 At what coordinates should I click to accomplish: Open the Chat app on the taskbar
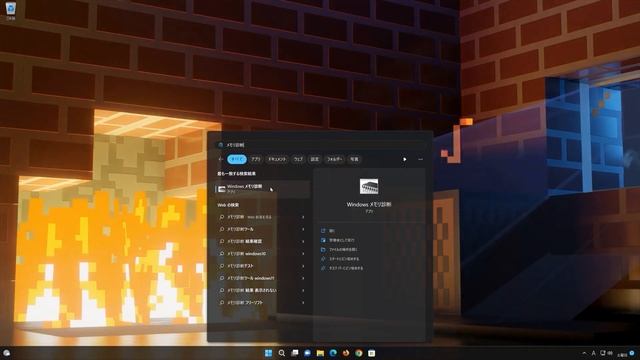click(307, 353)
